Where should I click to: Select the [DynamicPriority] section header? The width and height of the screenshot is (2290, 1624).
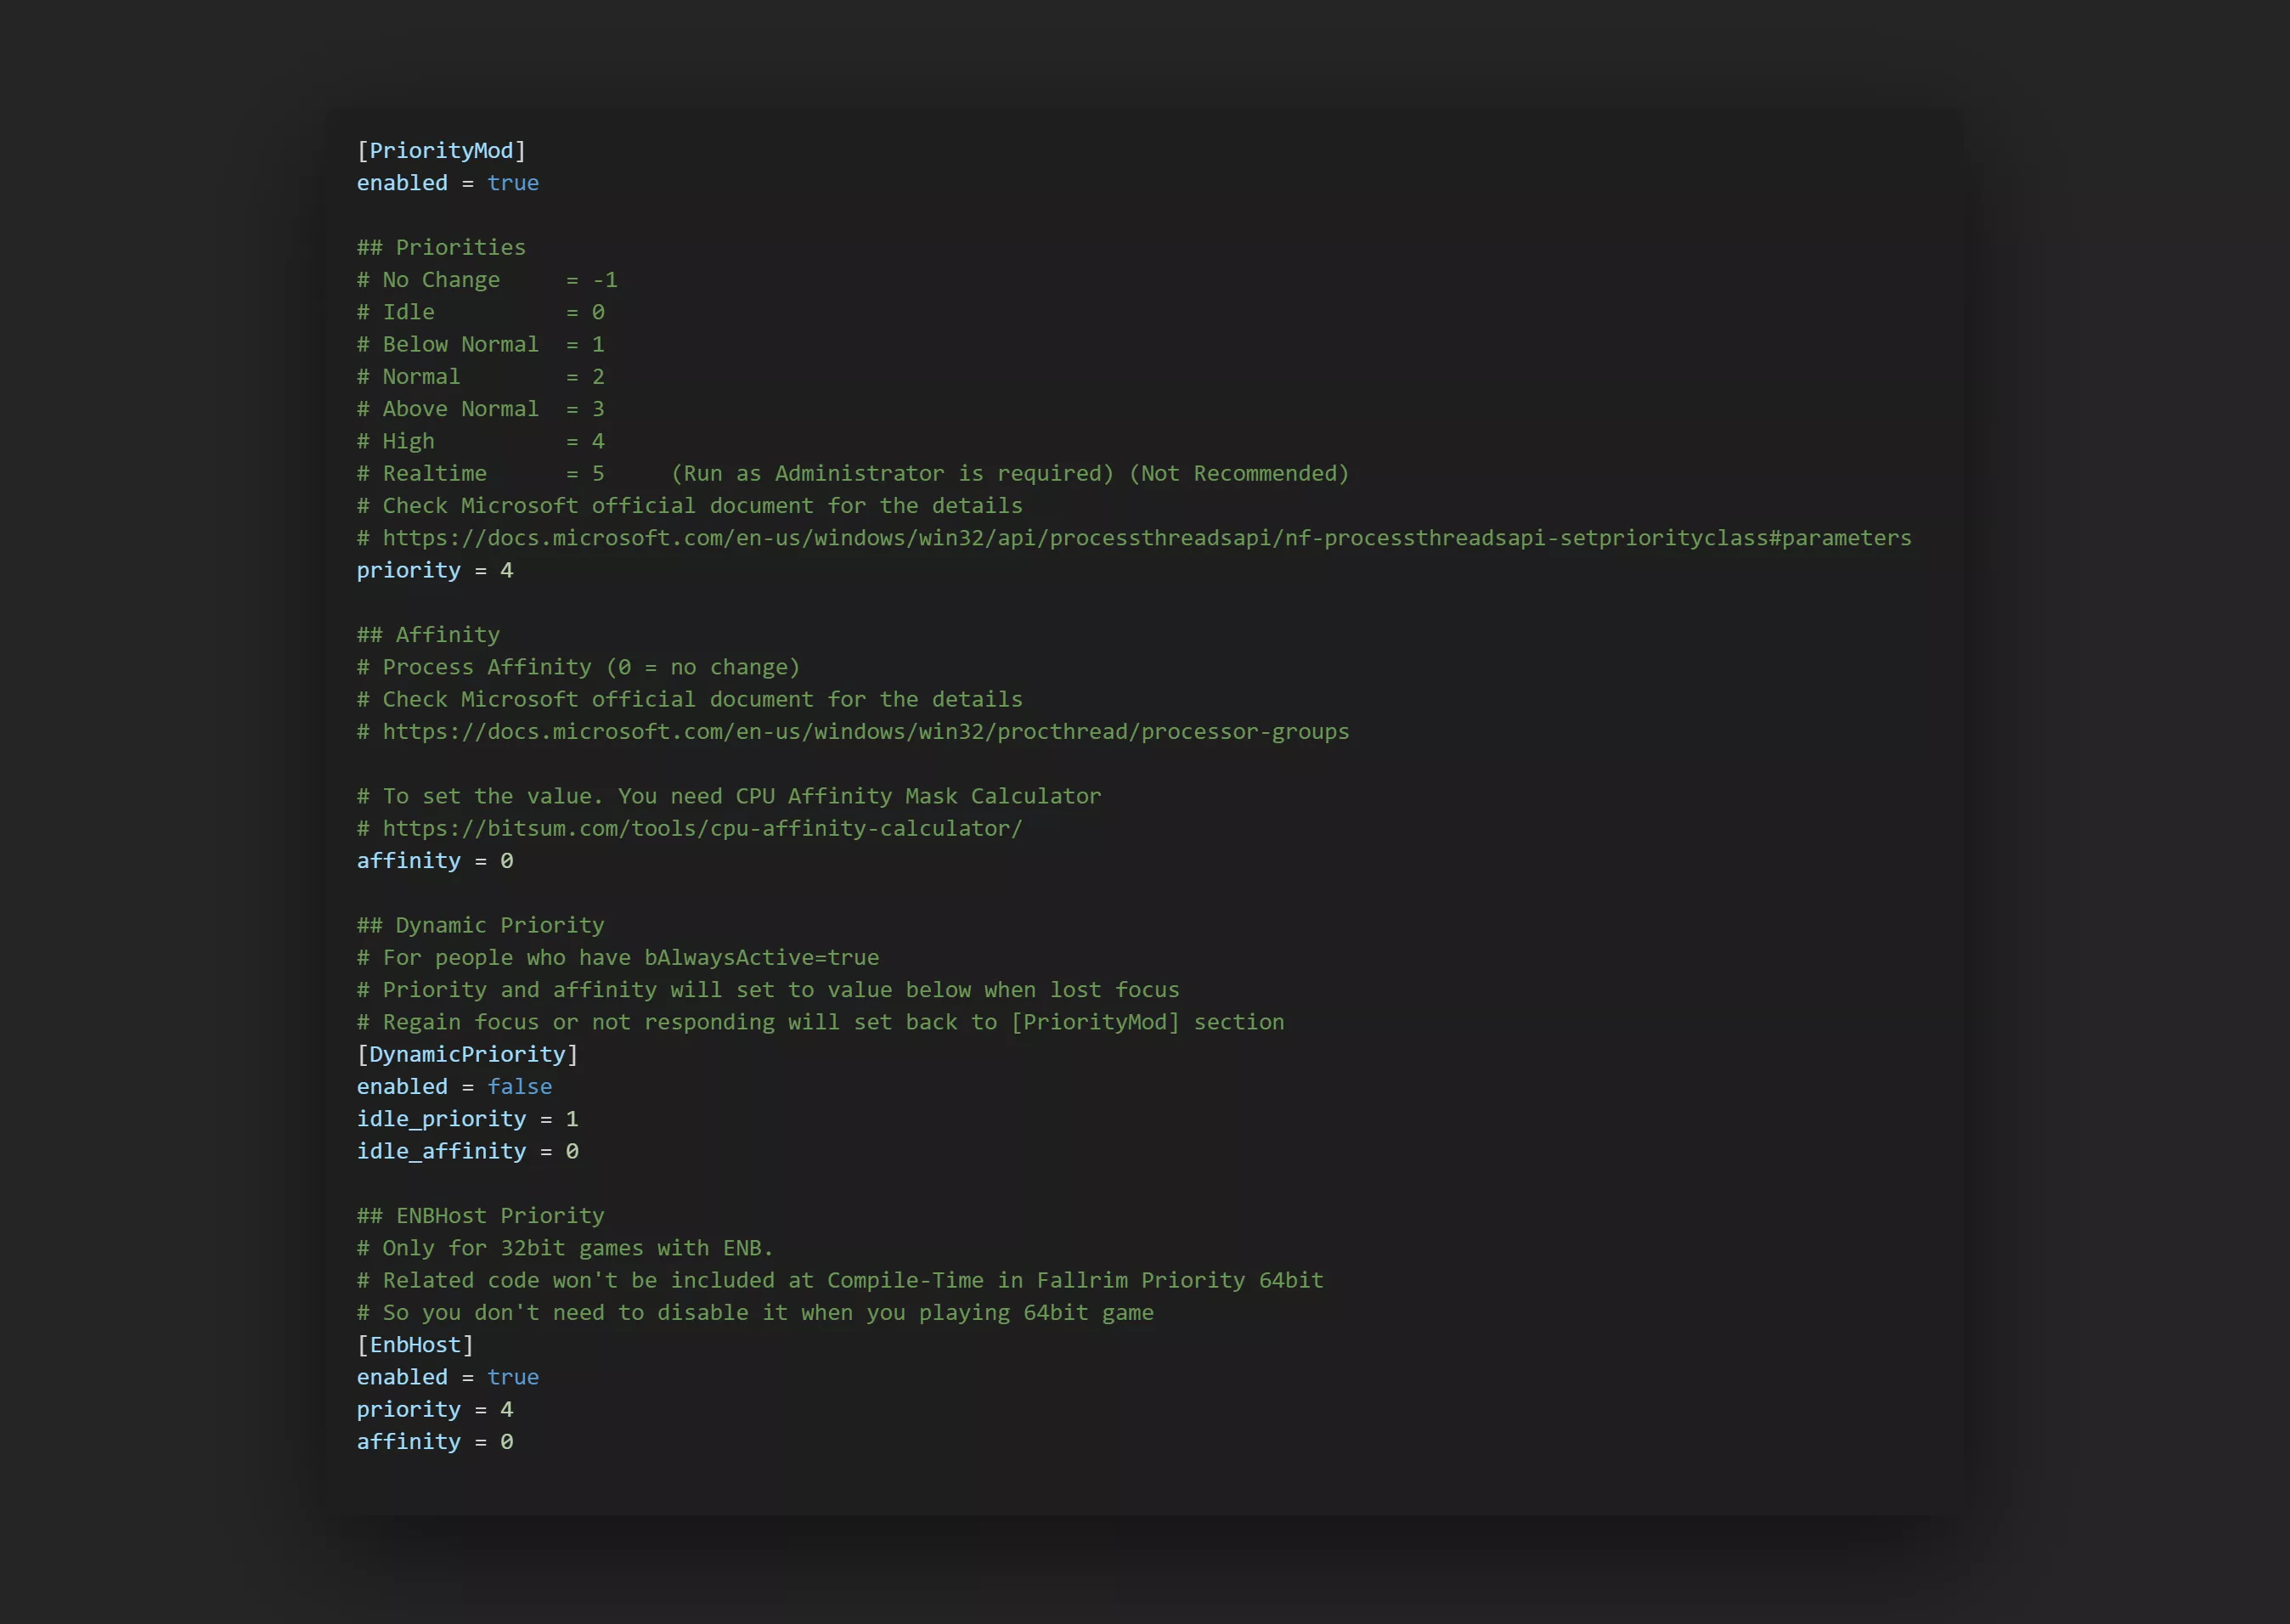pyautogui.click(x=467, y=1054)
